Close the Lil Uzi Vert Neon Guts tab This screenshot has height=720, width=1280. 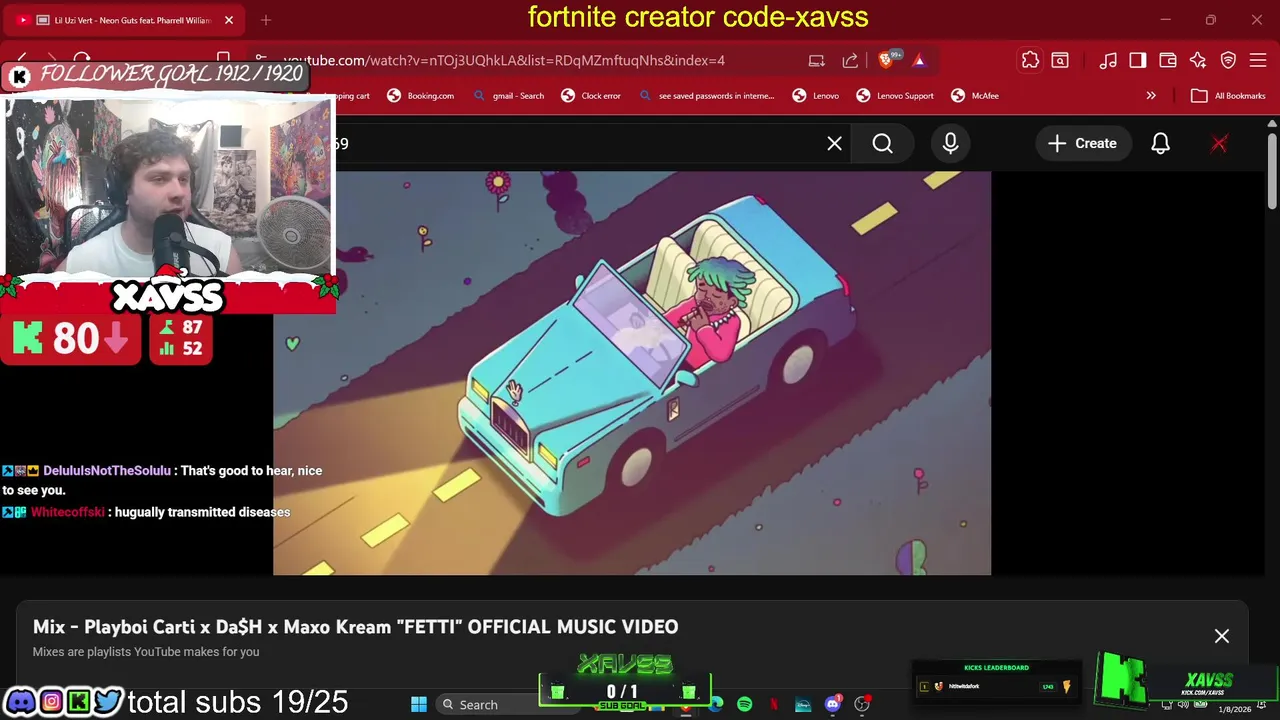(x=228, y=20)
